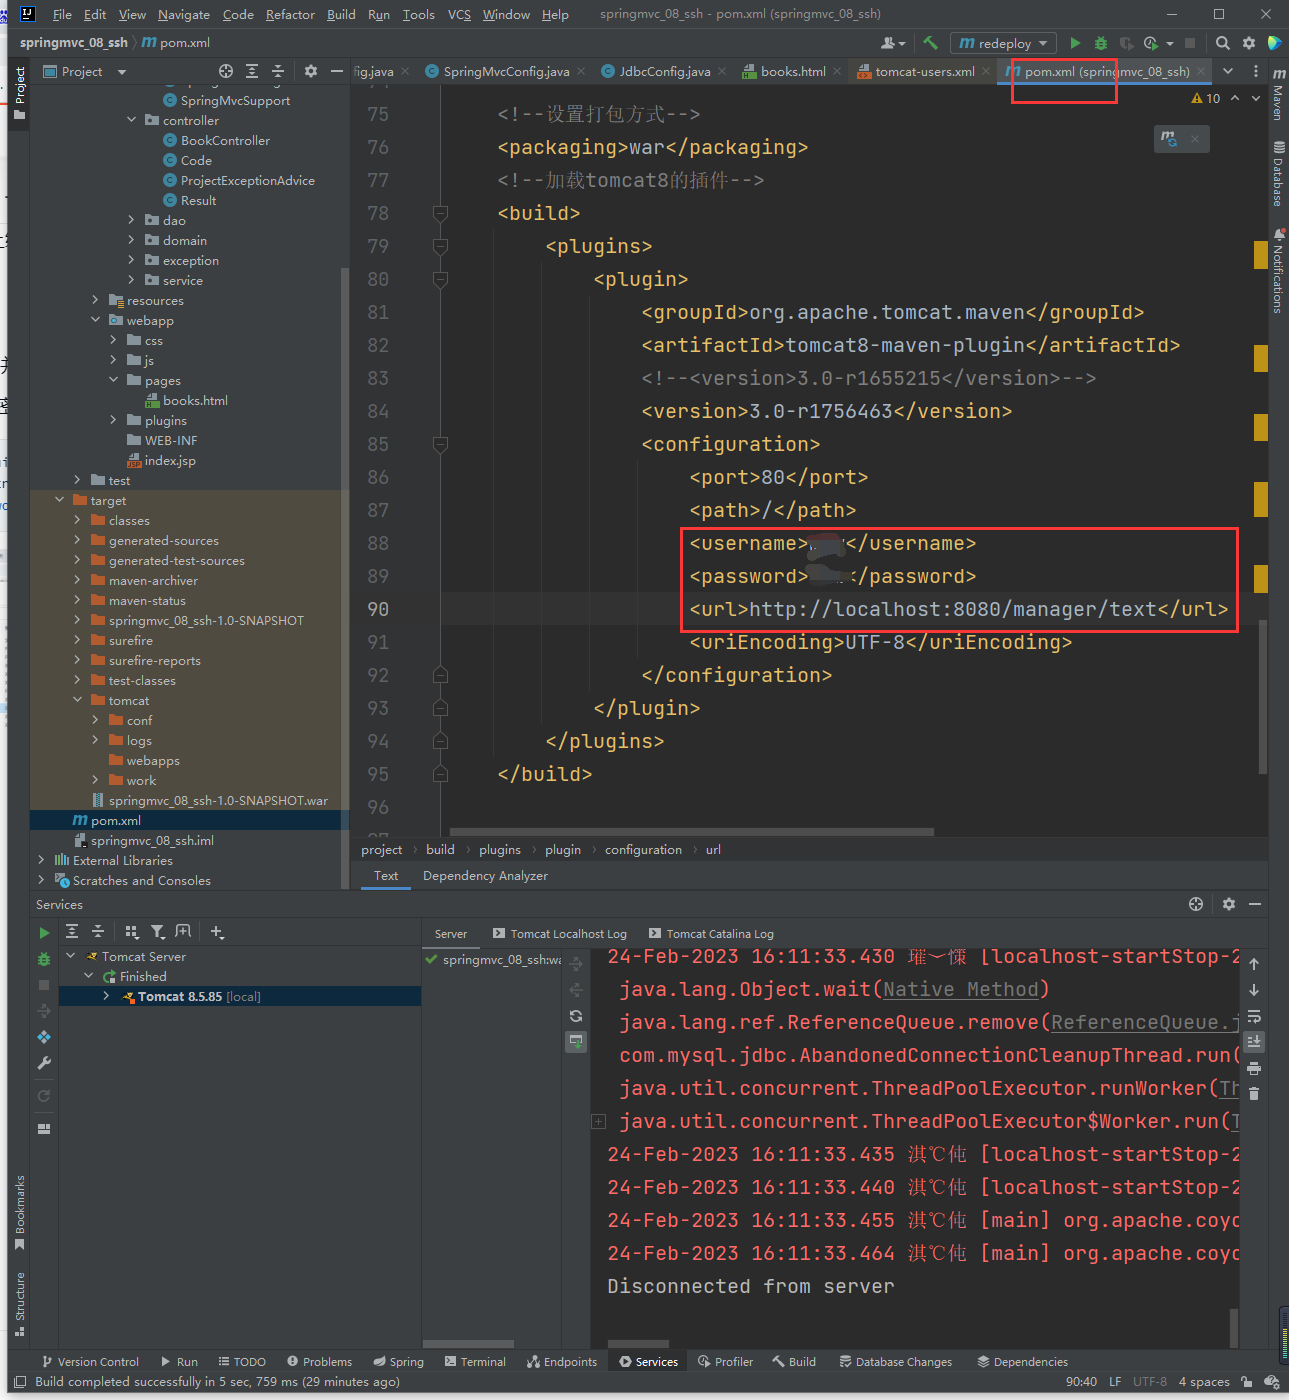
Task: Switch to the SpringMvcConfig.java editor tab
Action: pyautogui.click(x=505, y=71)
